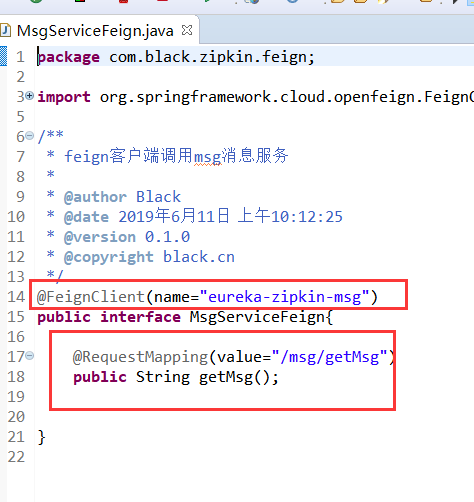The width and height of the screenshot is (474, 502).
Task: Collapse the getMsg method at line 17
Action: pos(30,356)
